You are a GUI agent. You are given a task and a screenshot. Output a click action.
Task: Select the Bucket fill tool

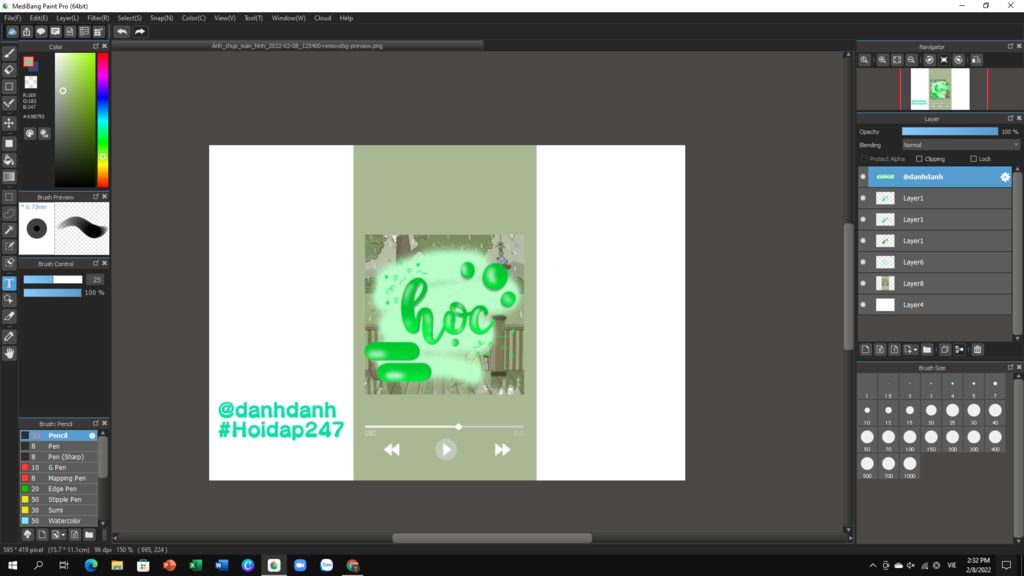(x=9, y=160)
